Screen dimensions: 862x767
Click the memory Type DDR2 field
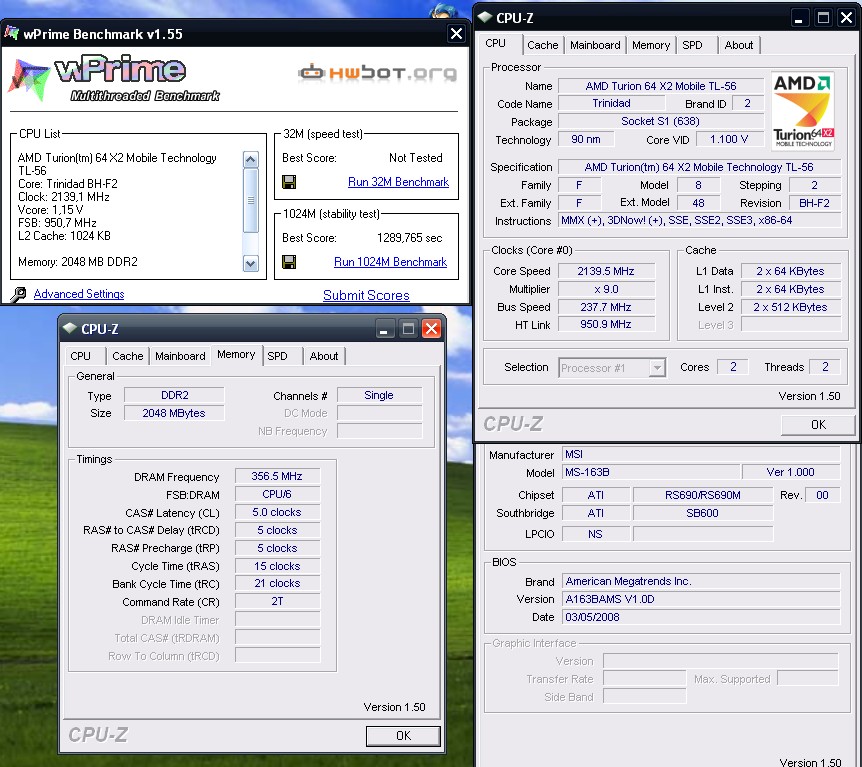174,395
